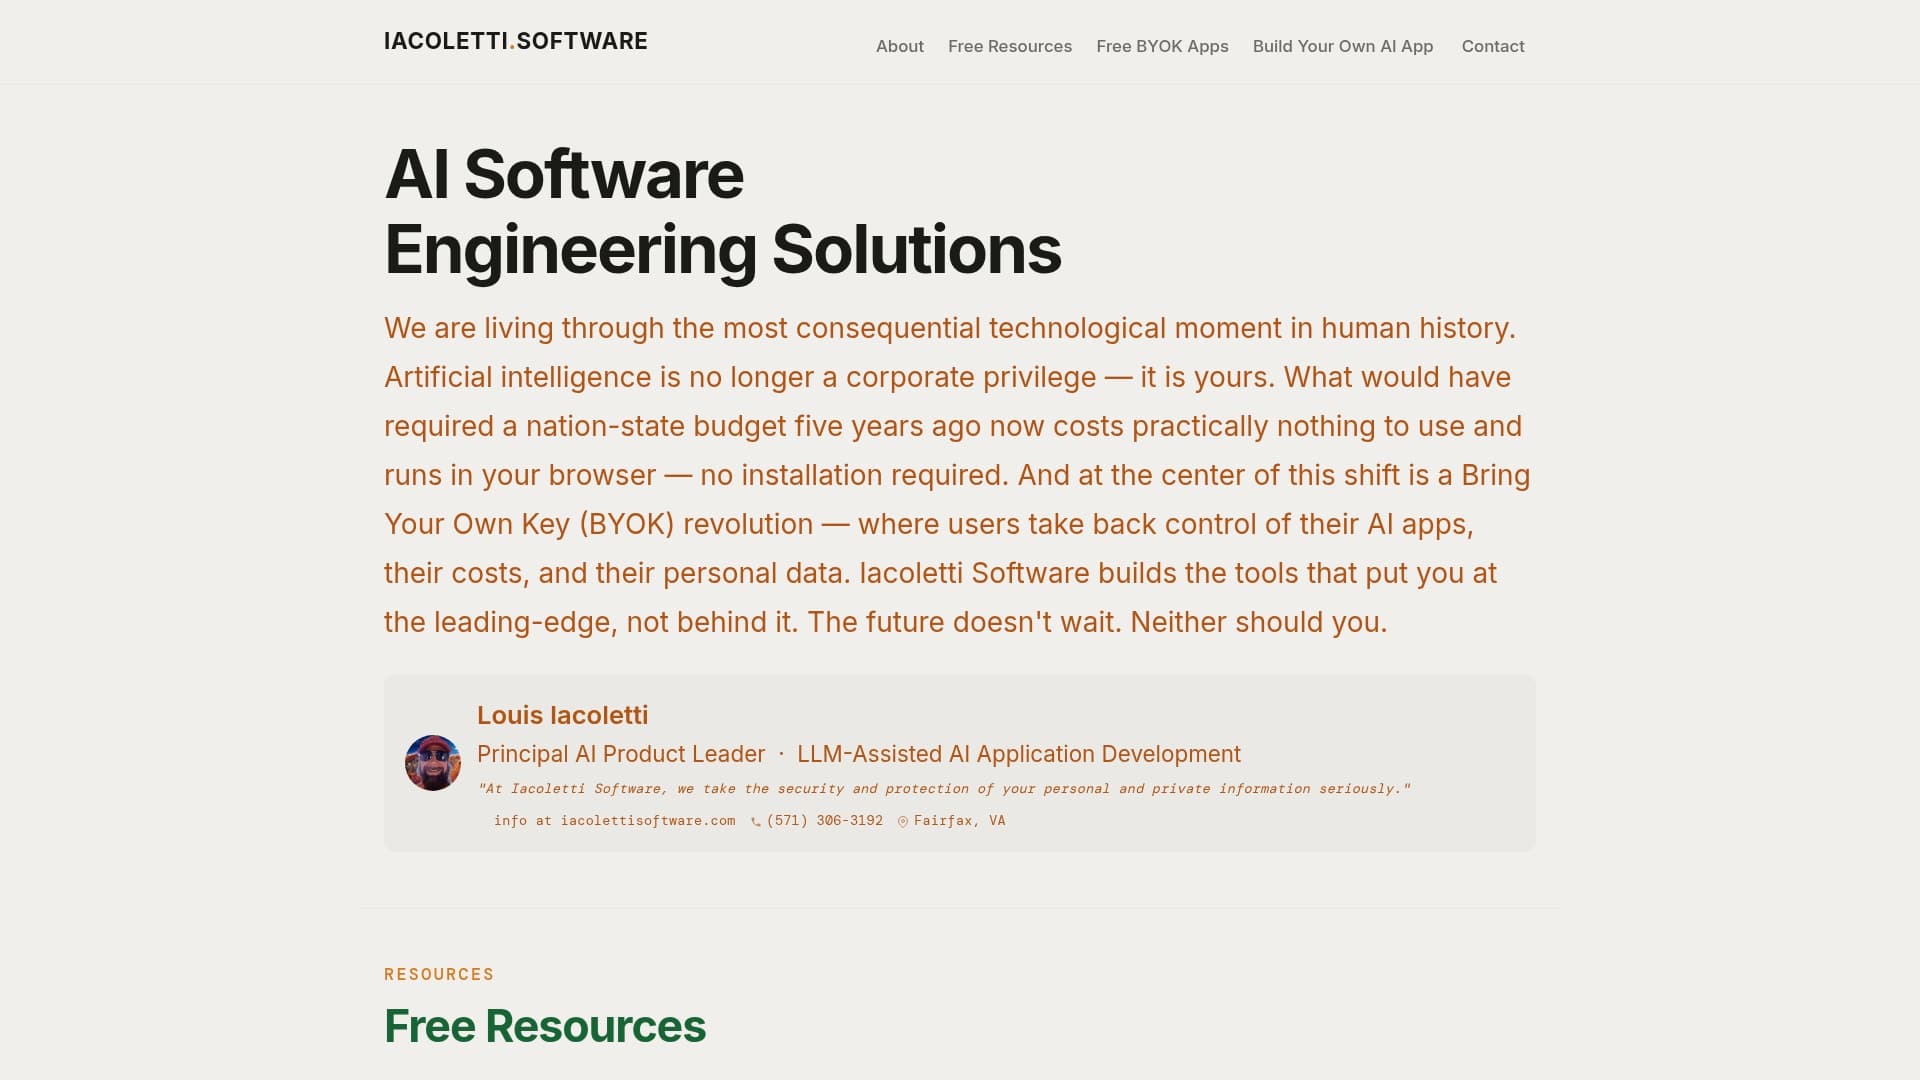Open the Build Your Own AI App page
This screenshot has height=1080, width=1920.
tap(1343, 46)
